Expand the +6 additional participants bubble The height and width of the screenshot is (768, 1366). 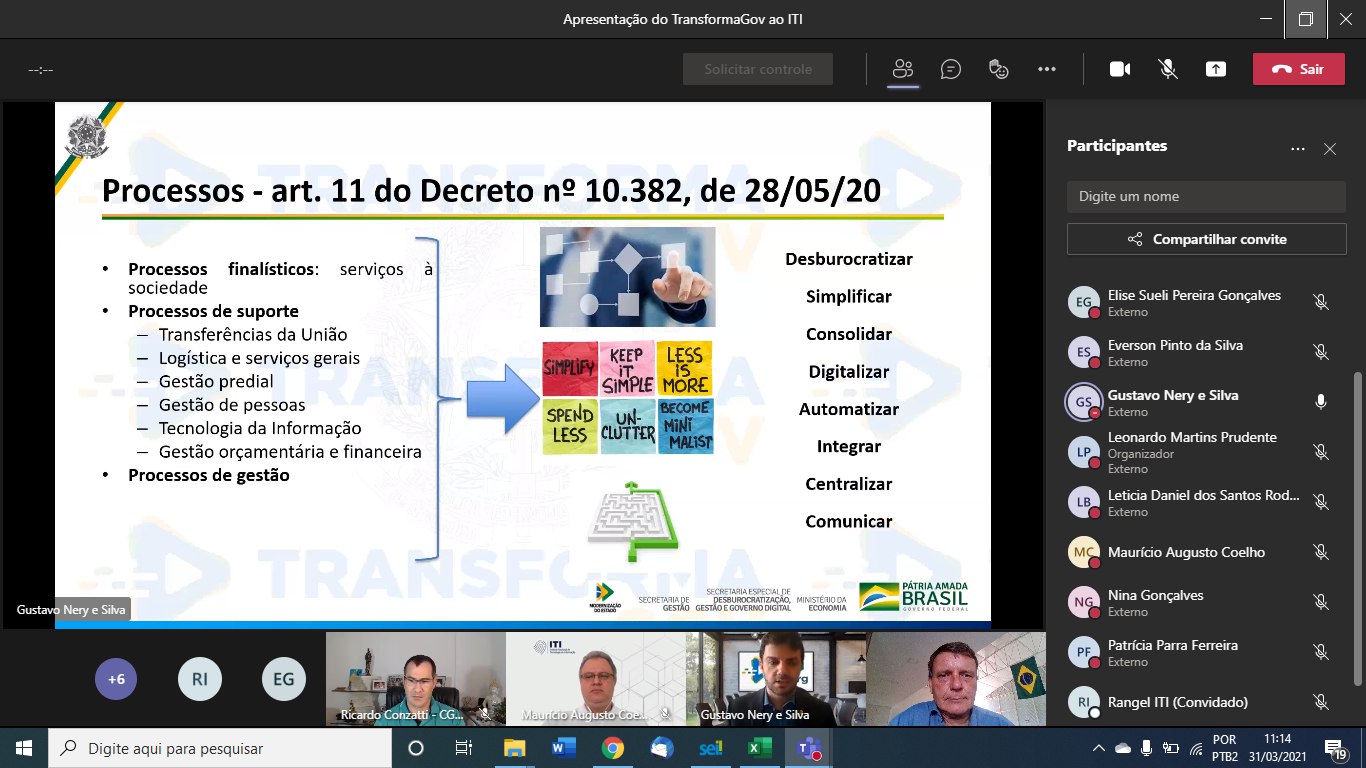pos(116,679)
